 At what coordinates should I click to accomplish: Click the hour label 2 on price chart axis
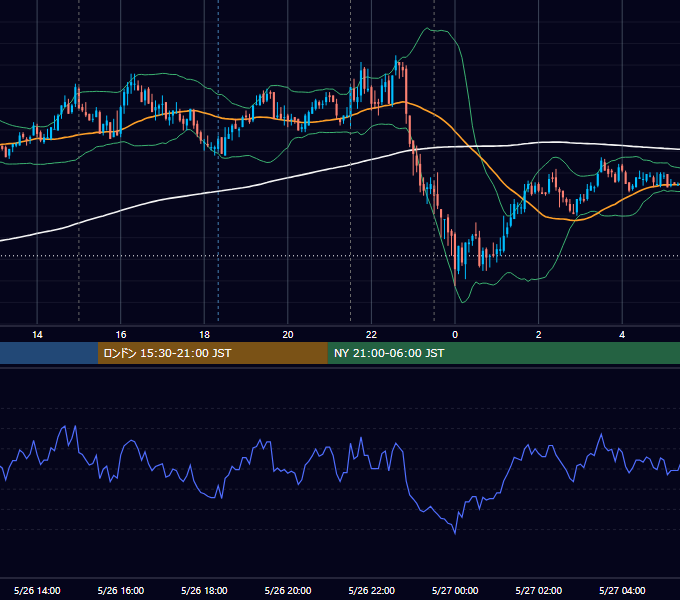539,335
